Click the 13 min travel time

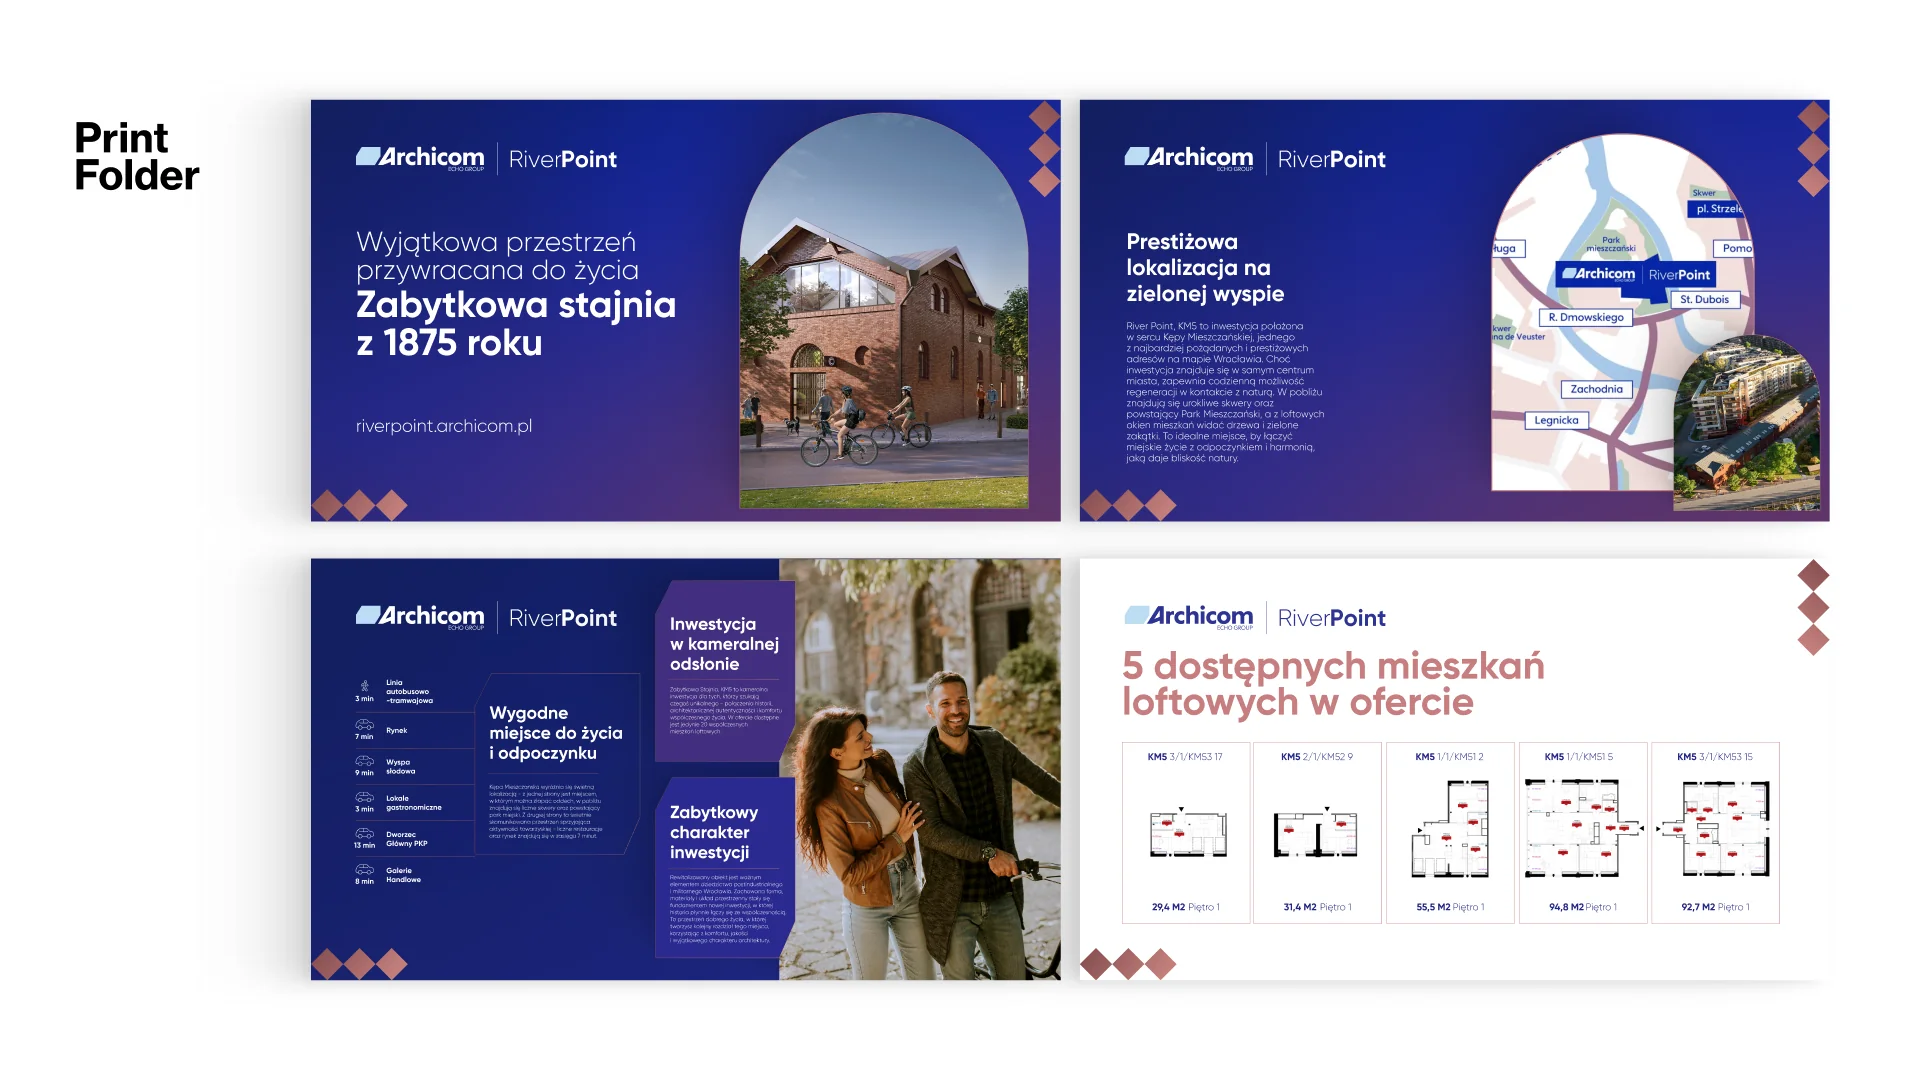pyautogui.click(x=364, y=845)
